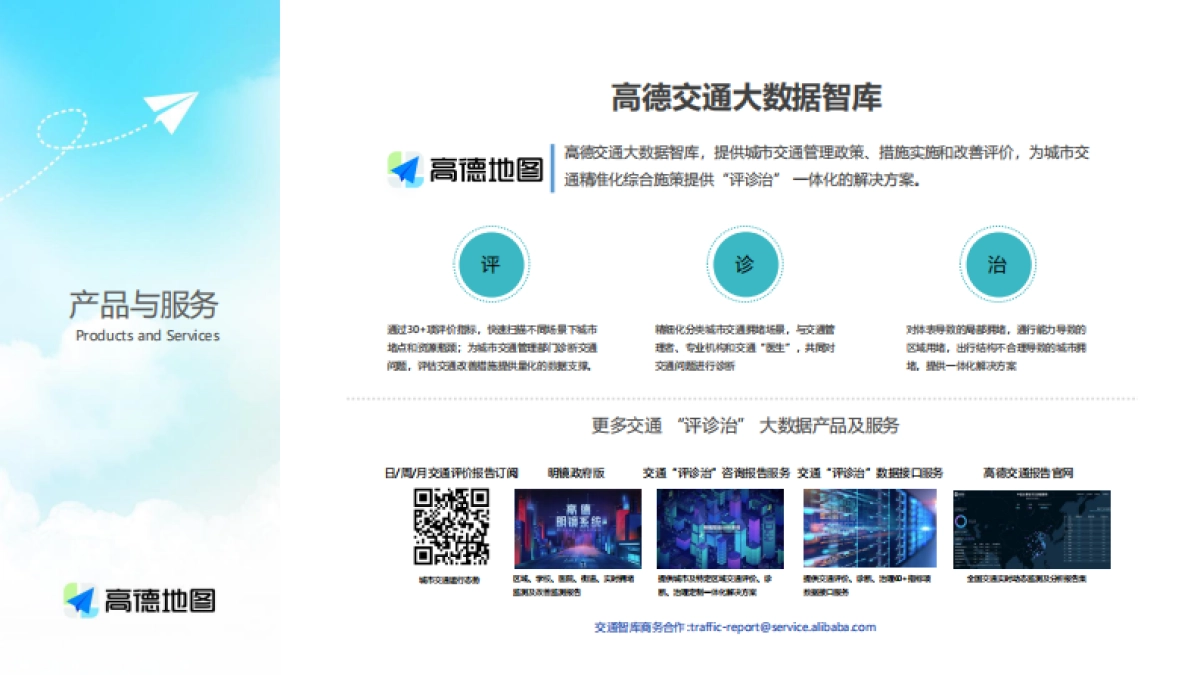
Task: Open the 交通"评诊治"咨询报告服务 thumbnail
Action: click(x=718, y=527)
